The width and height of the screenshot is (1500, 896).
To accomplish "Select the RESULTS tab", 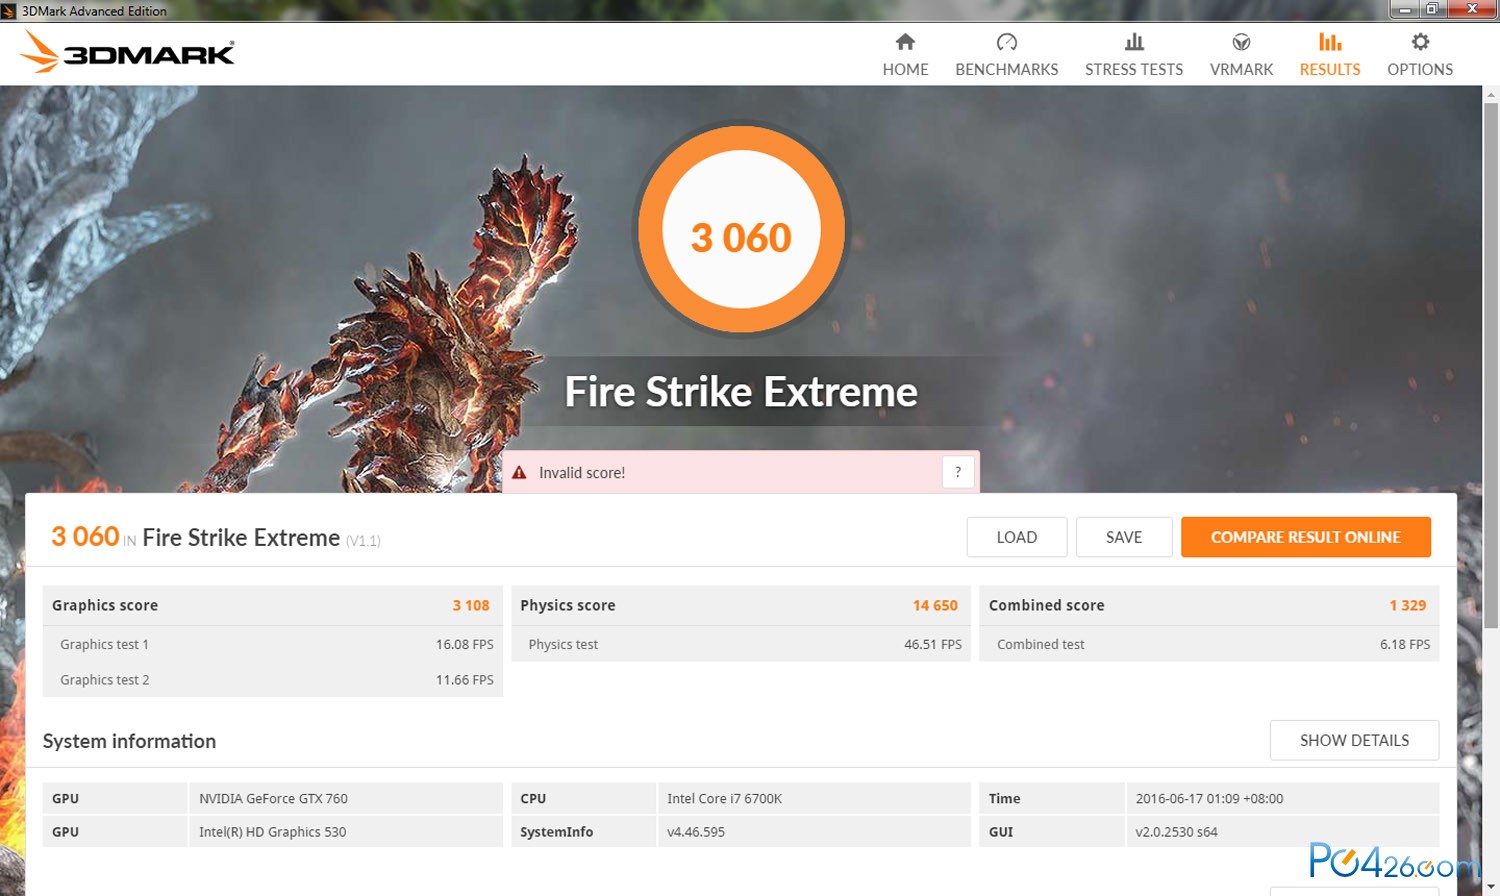I will (x=1330, y=54).
